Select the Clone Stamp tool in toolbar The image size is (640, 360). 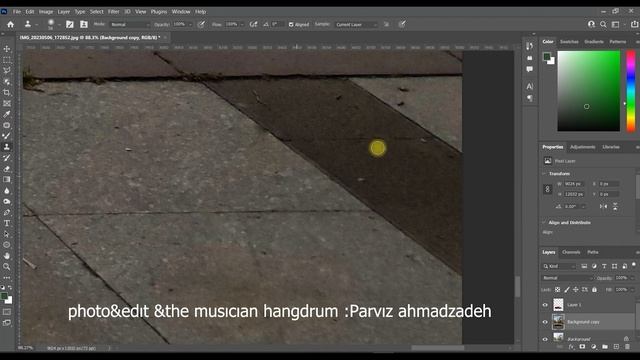pyautogui.click(x=7, y=147)
